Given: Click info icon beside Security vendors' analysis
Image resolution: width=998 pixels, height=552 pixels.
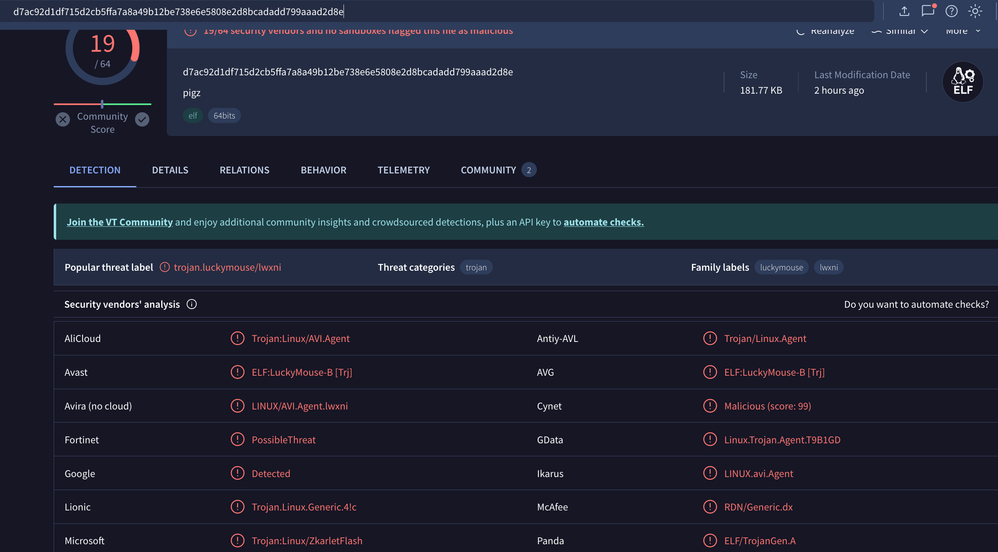Looking at the screenshot, I should [192, 304].
